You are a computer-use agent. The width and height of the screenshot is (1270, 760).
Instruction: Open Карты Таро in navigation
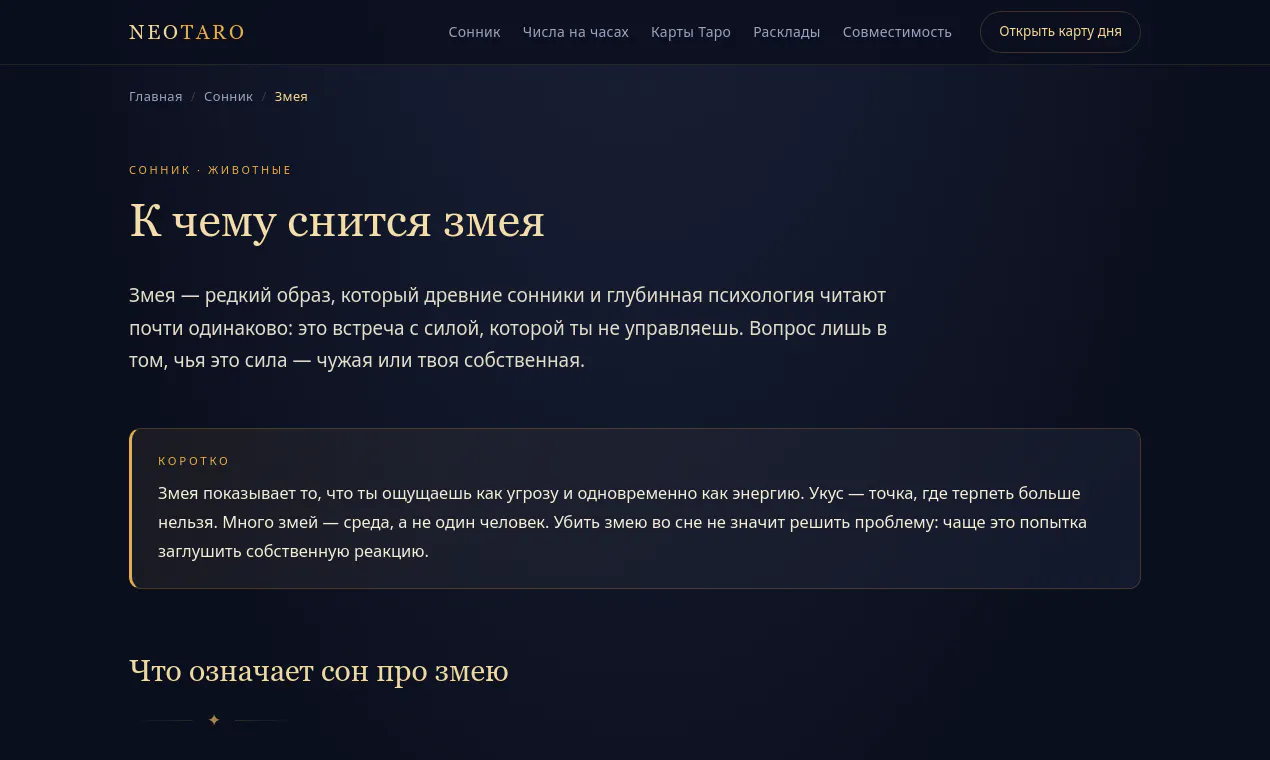pyautogui.click(x=690, y=32)
